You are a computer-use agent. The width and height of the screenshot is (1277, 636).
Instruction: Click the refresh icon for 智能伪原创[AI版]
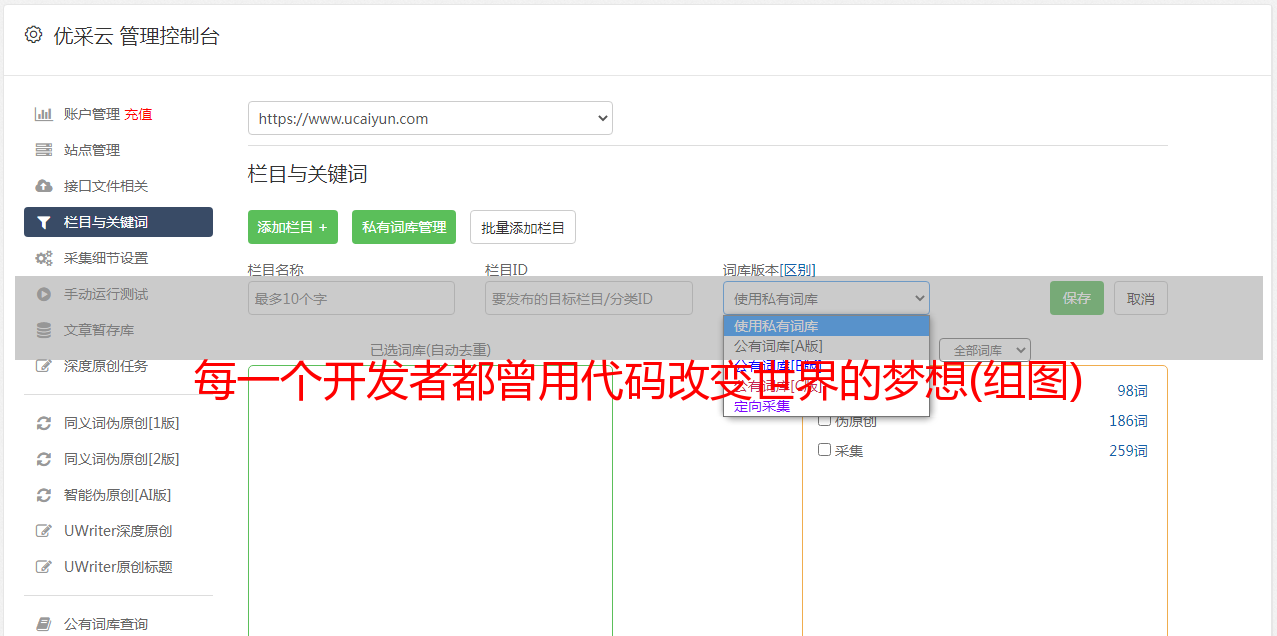point(43,495)
